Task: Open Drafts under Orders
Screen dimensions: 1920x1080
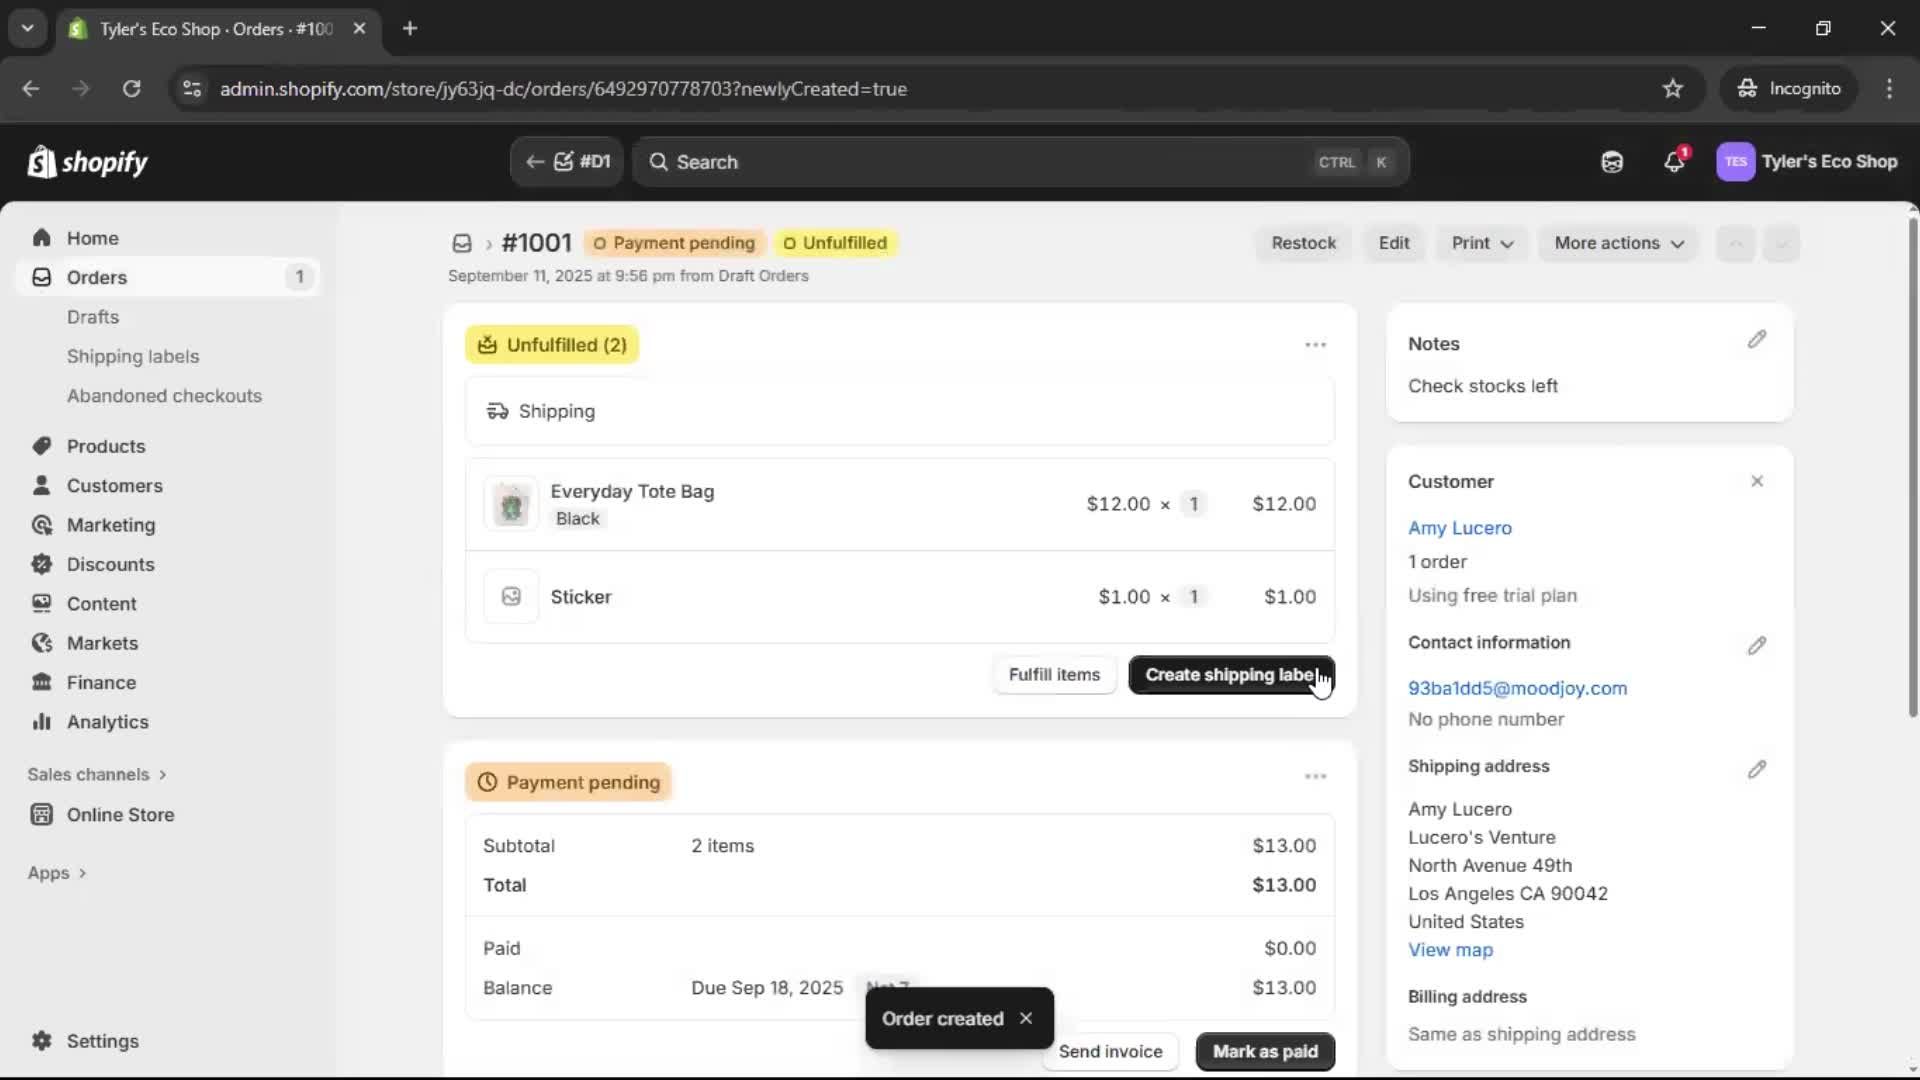Action: coord(93,316)
